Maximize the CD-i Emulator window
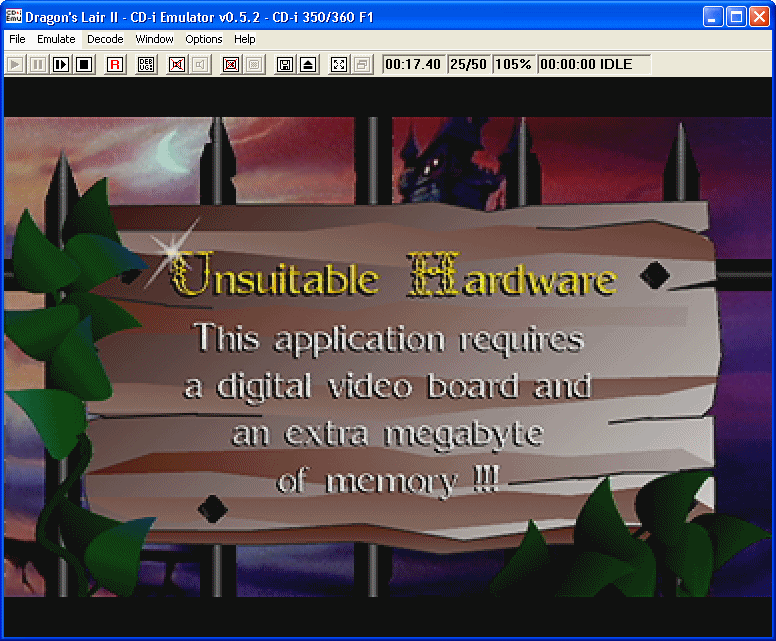Viewport: 776px width, 641px height. (x=736, y=17)
